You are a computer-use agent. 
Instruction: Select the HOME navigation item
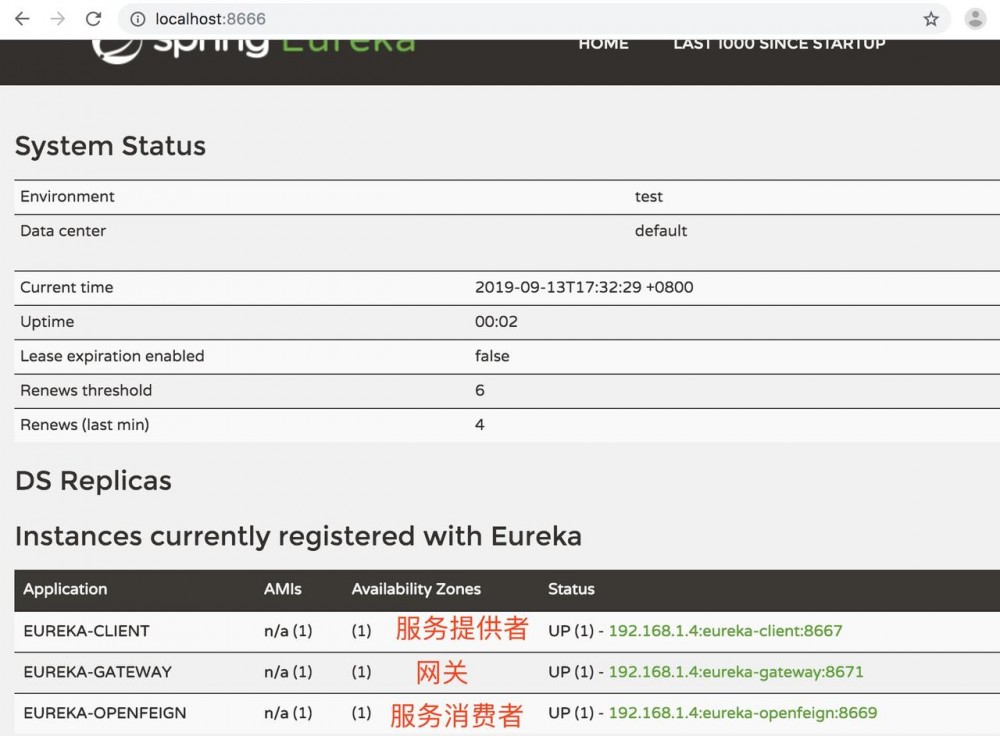[x=603, y=44]
